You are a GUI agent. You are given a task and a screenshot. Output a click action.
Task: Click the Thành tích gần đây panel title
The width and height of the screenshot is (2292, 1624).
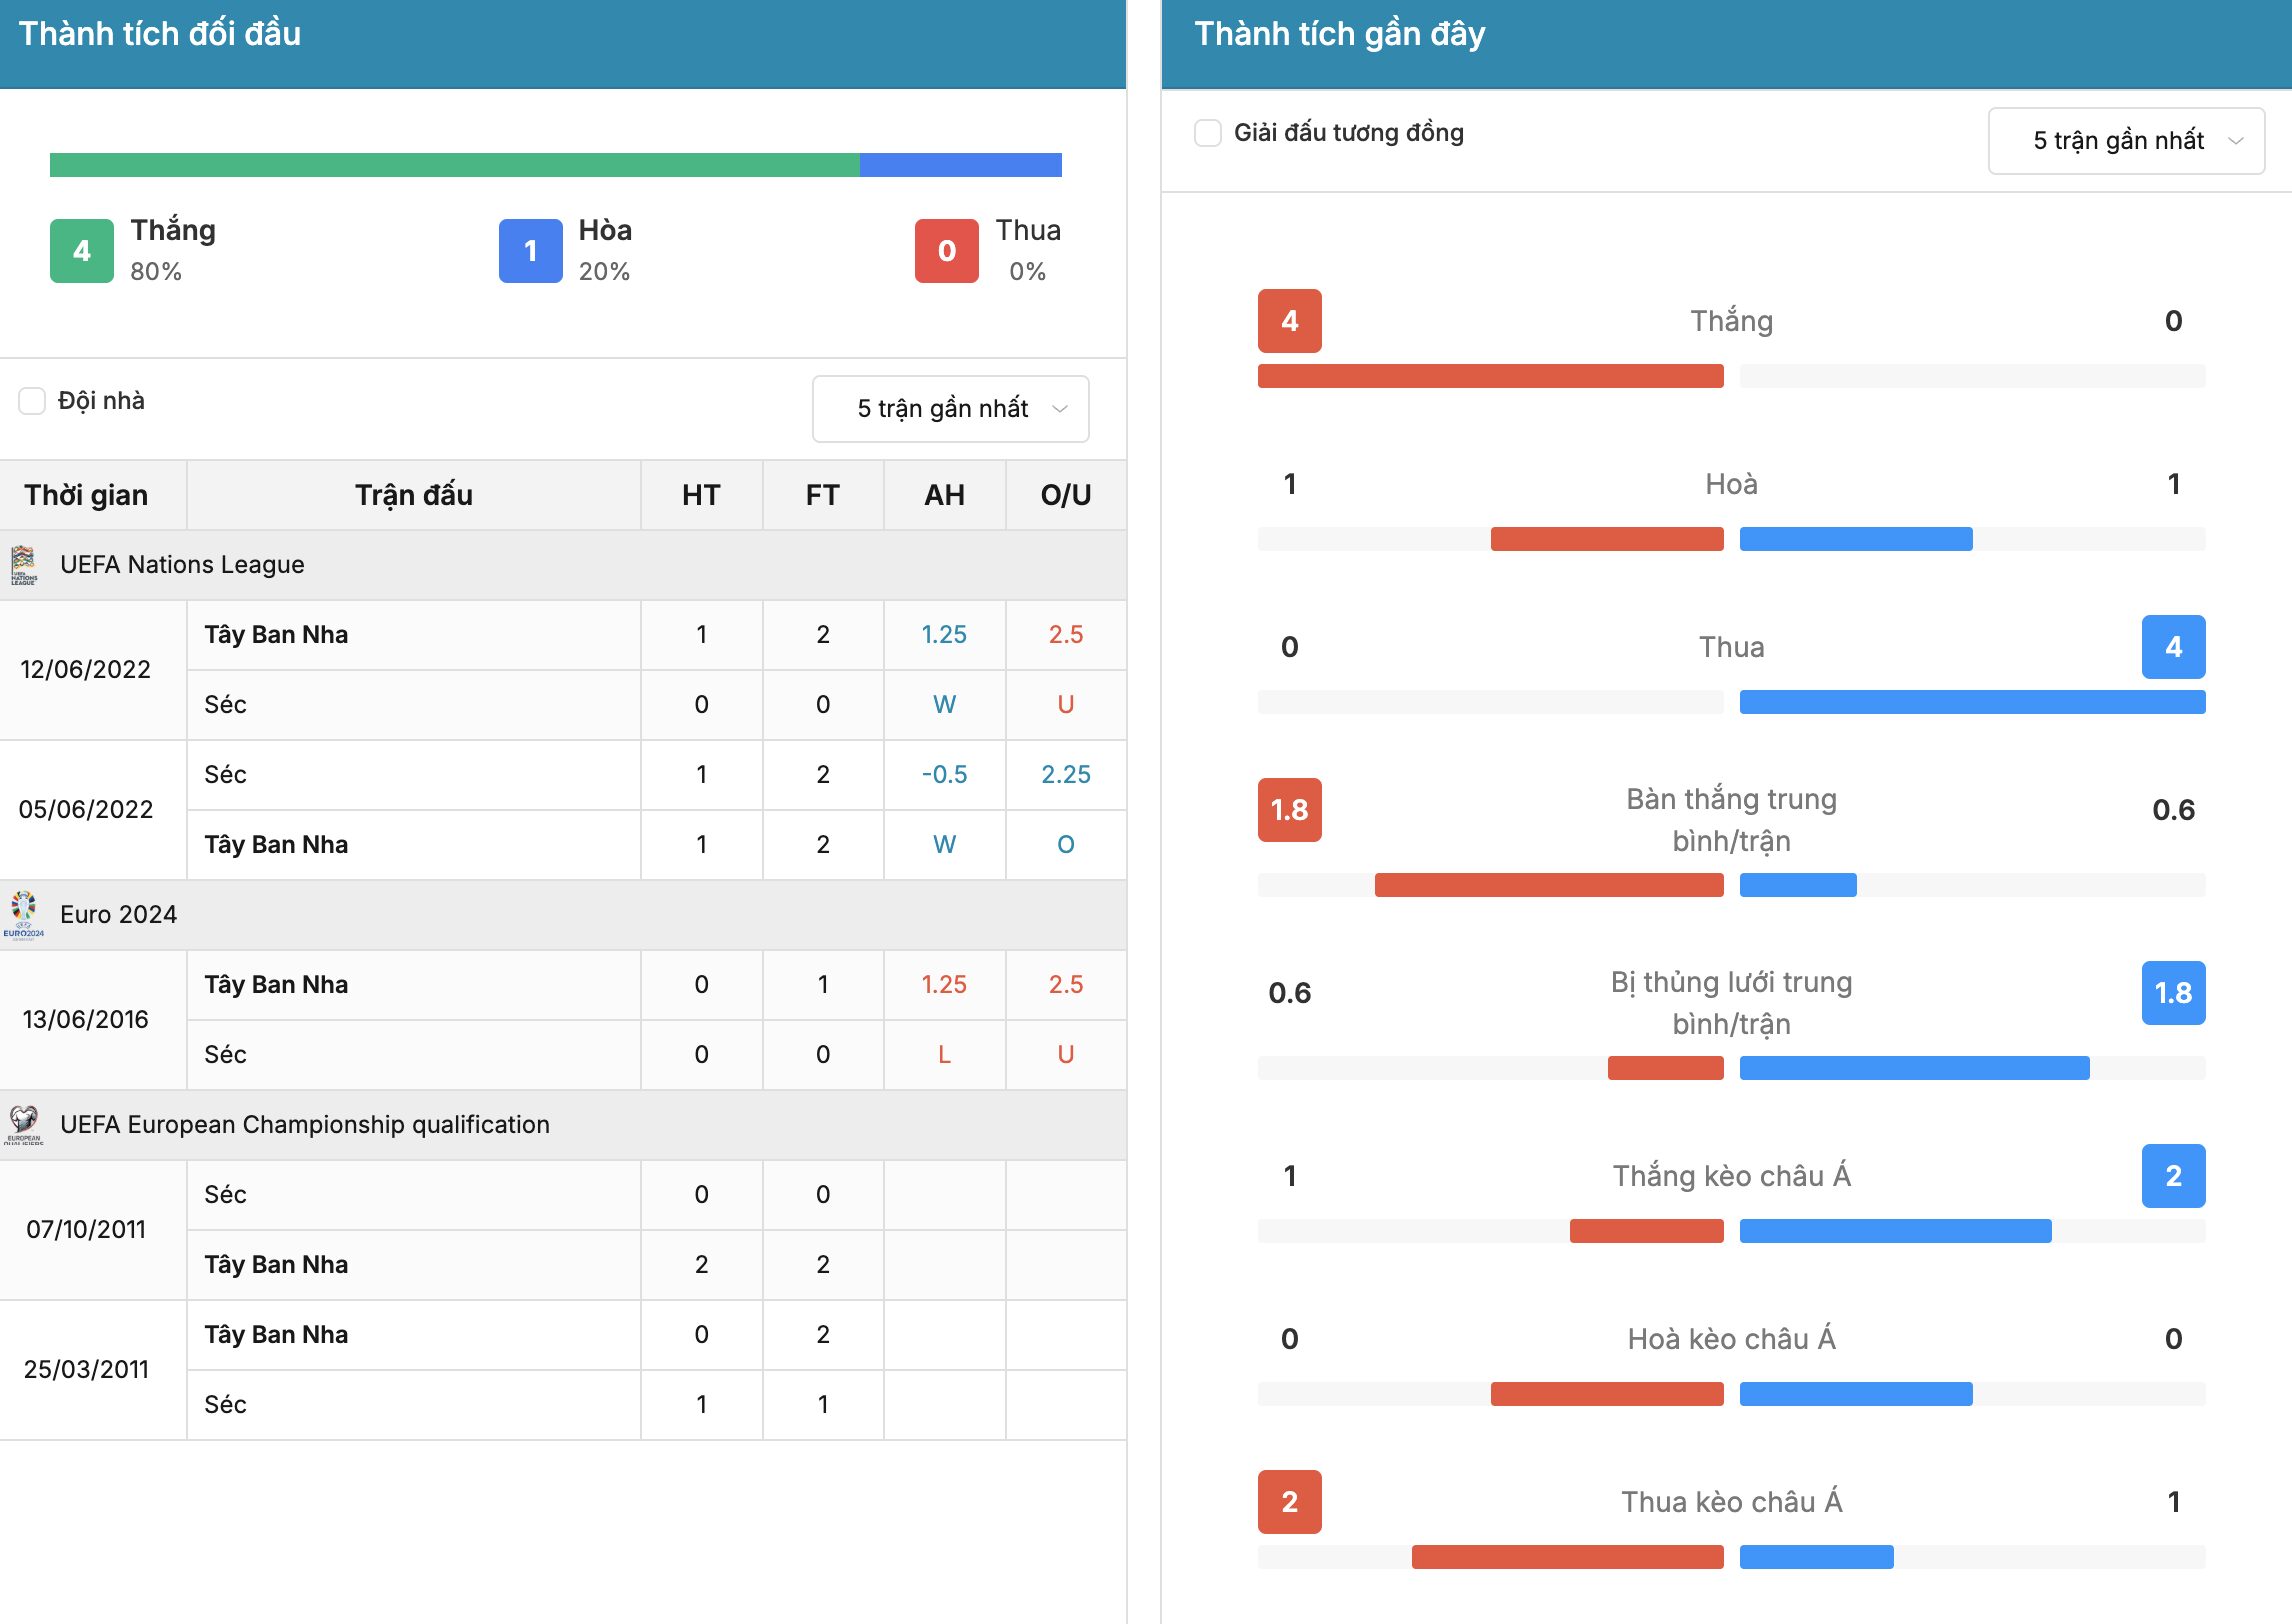coord(1340,34)
